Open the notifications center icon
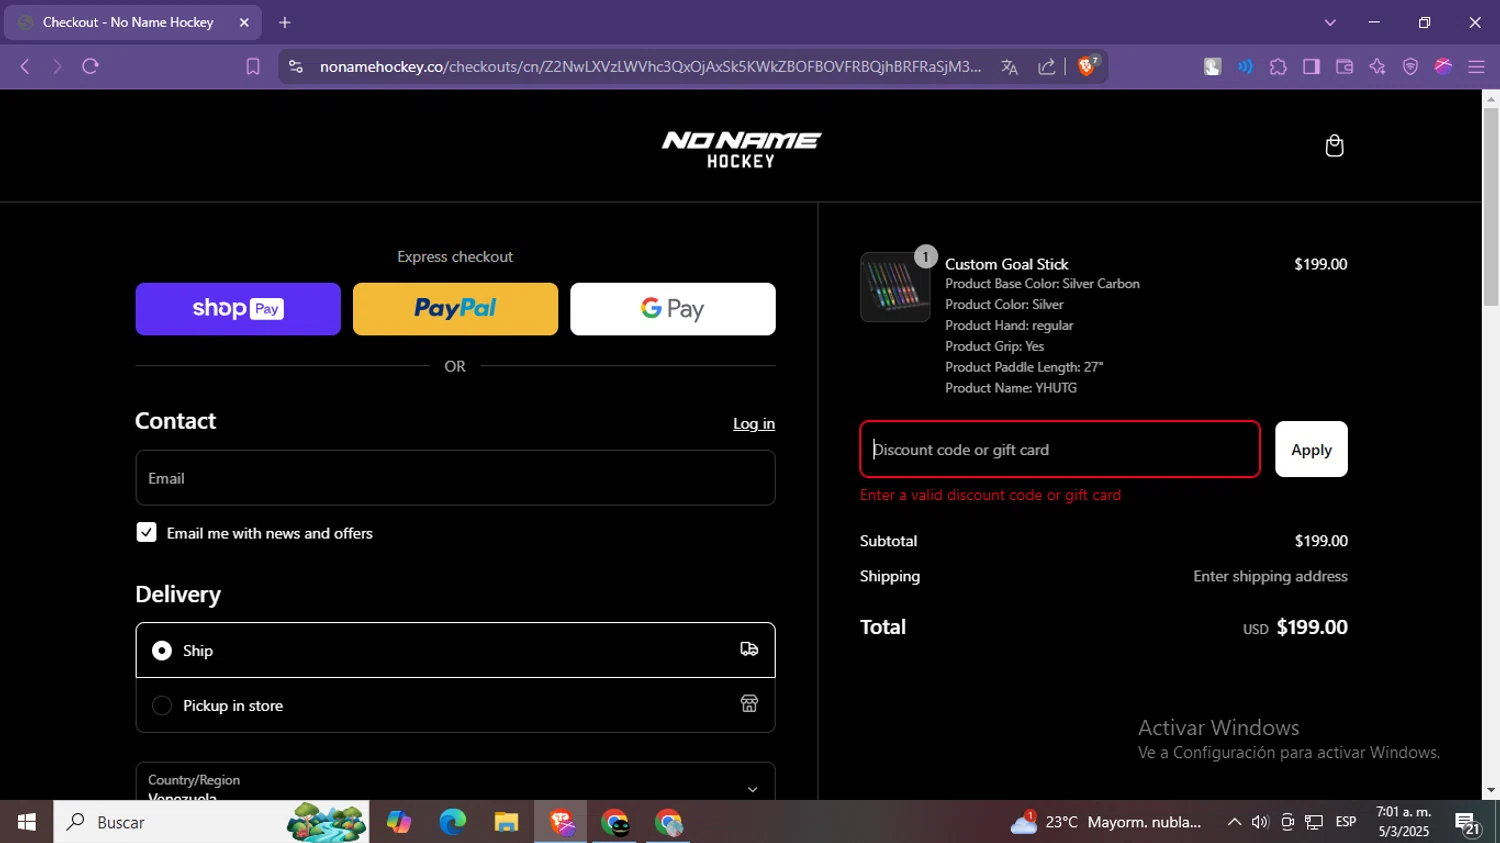1500x843 pixels. (1467, 823)
